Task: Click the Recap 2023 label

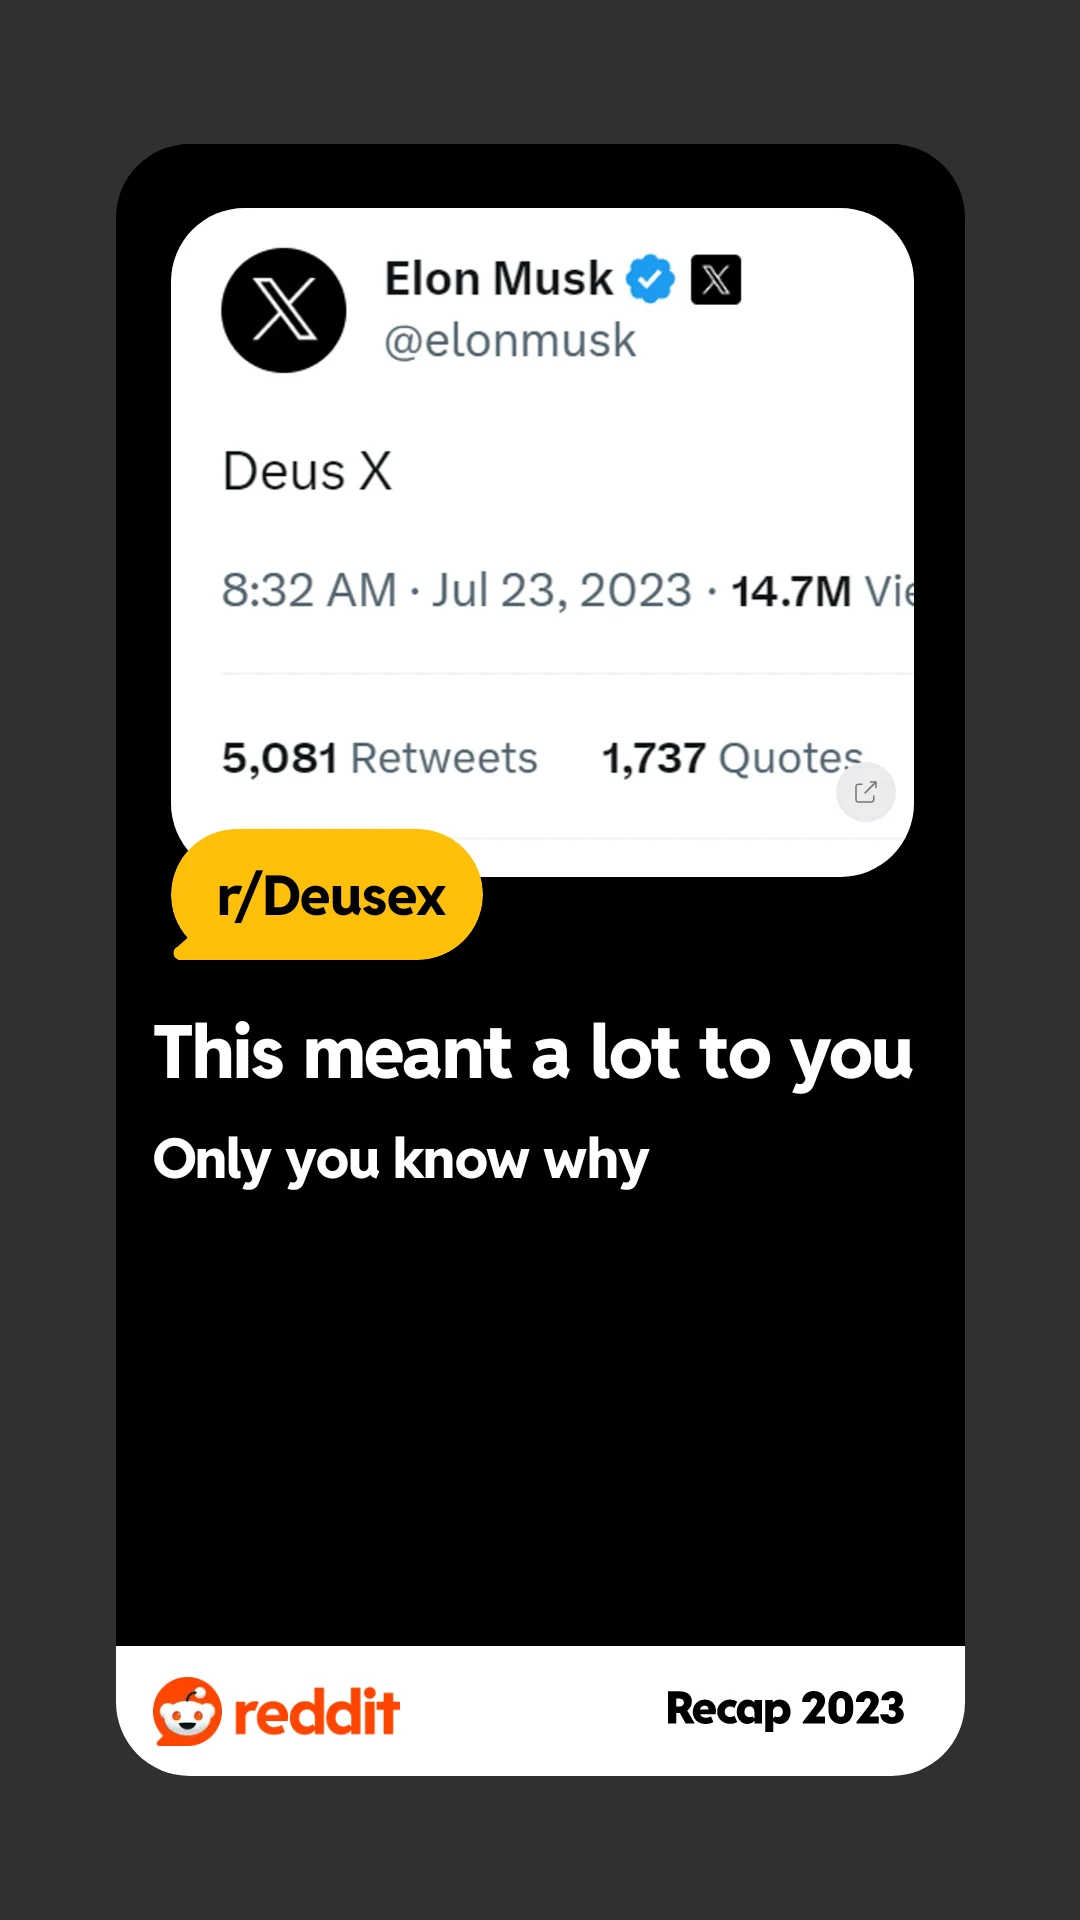Action: (x=785, y=1709)
